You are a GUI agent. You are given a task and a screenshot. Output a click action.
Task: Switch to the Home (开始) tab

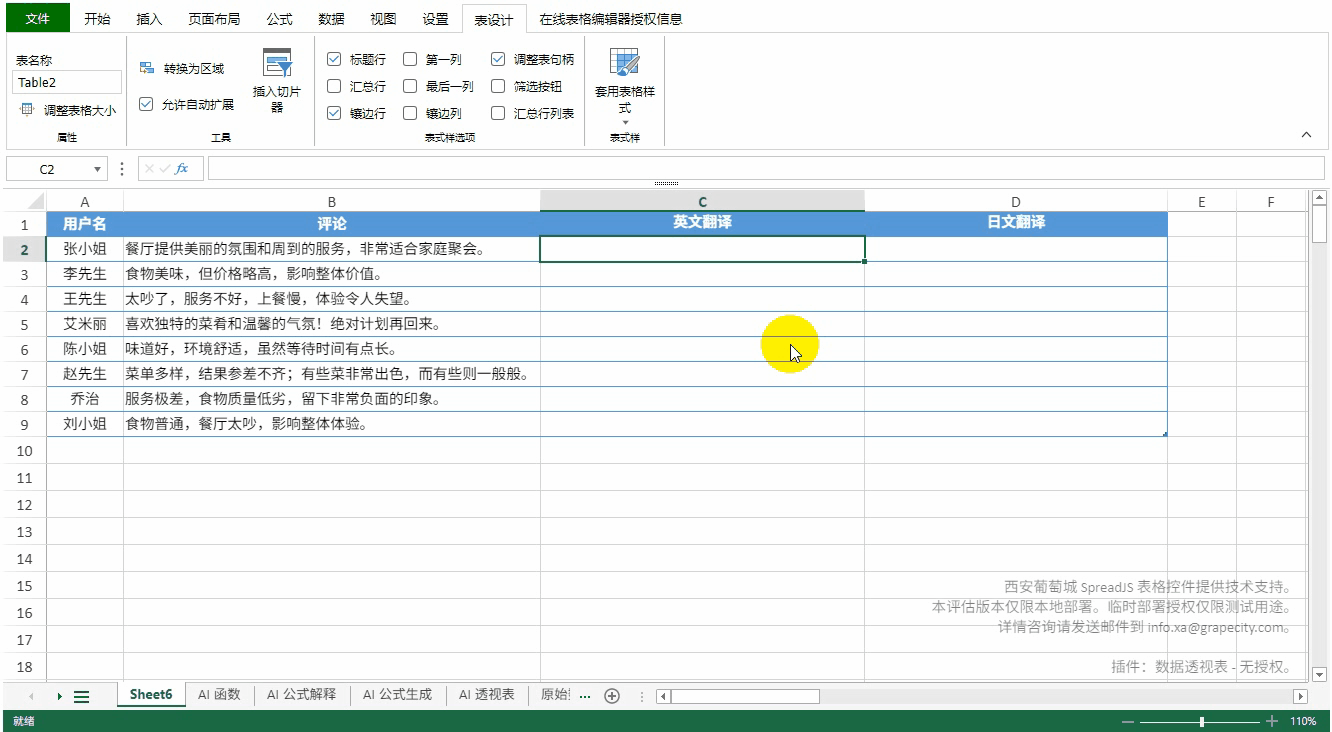click(97, 18)
